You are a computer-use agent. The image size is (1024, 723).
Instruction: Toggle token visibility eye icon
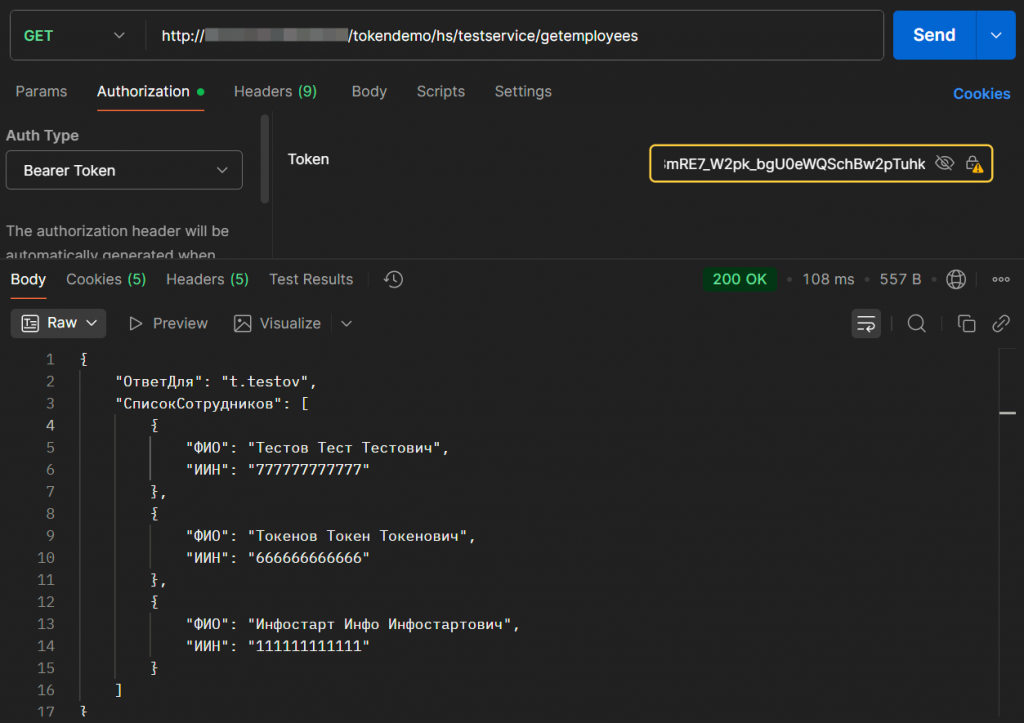click(x=944, y=164)
